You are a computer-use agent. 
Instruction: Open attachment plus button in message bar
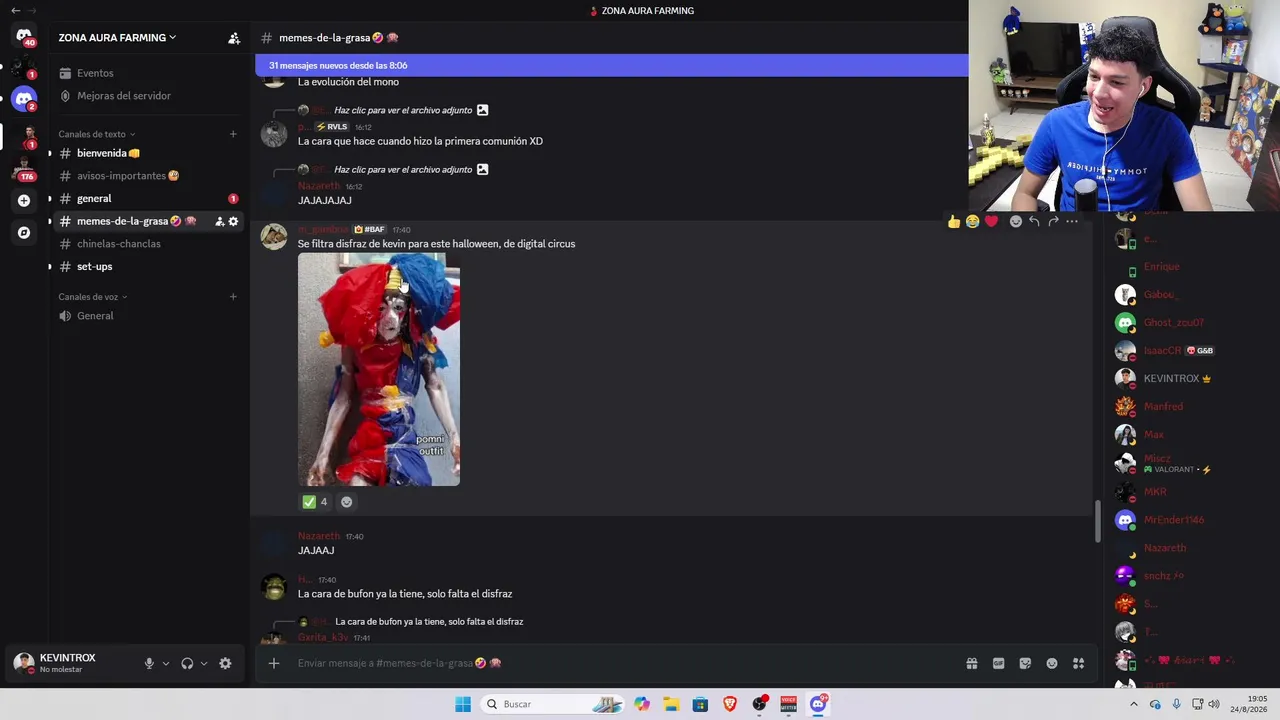273,663
